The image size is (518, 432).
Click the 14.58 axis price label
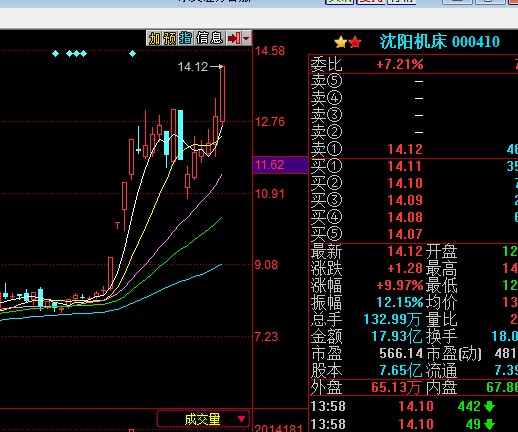pyautogui.click(x=270, y=51)
